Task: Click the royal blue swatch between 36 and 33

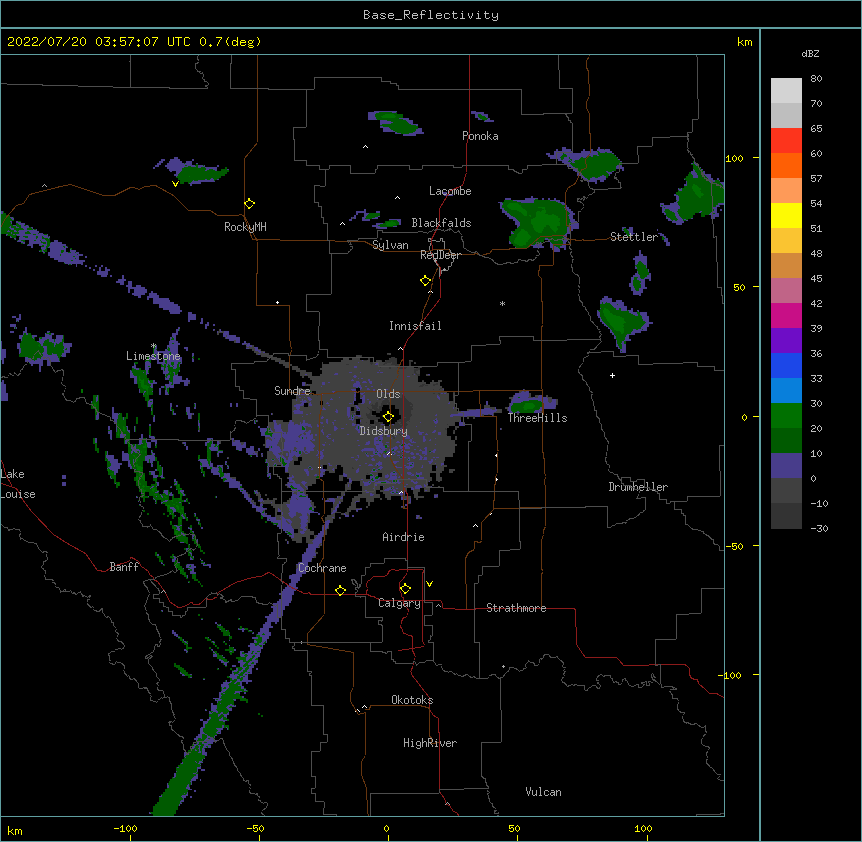Action: pyautogui.click(x=786, y=365)
